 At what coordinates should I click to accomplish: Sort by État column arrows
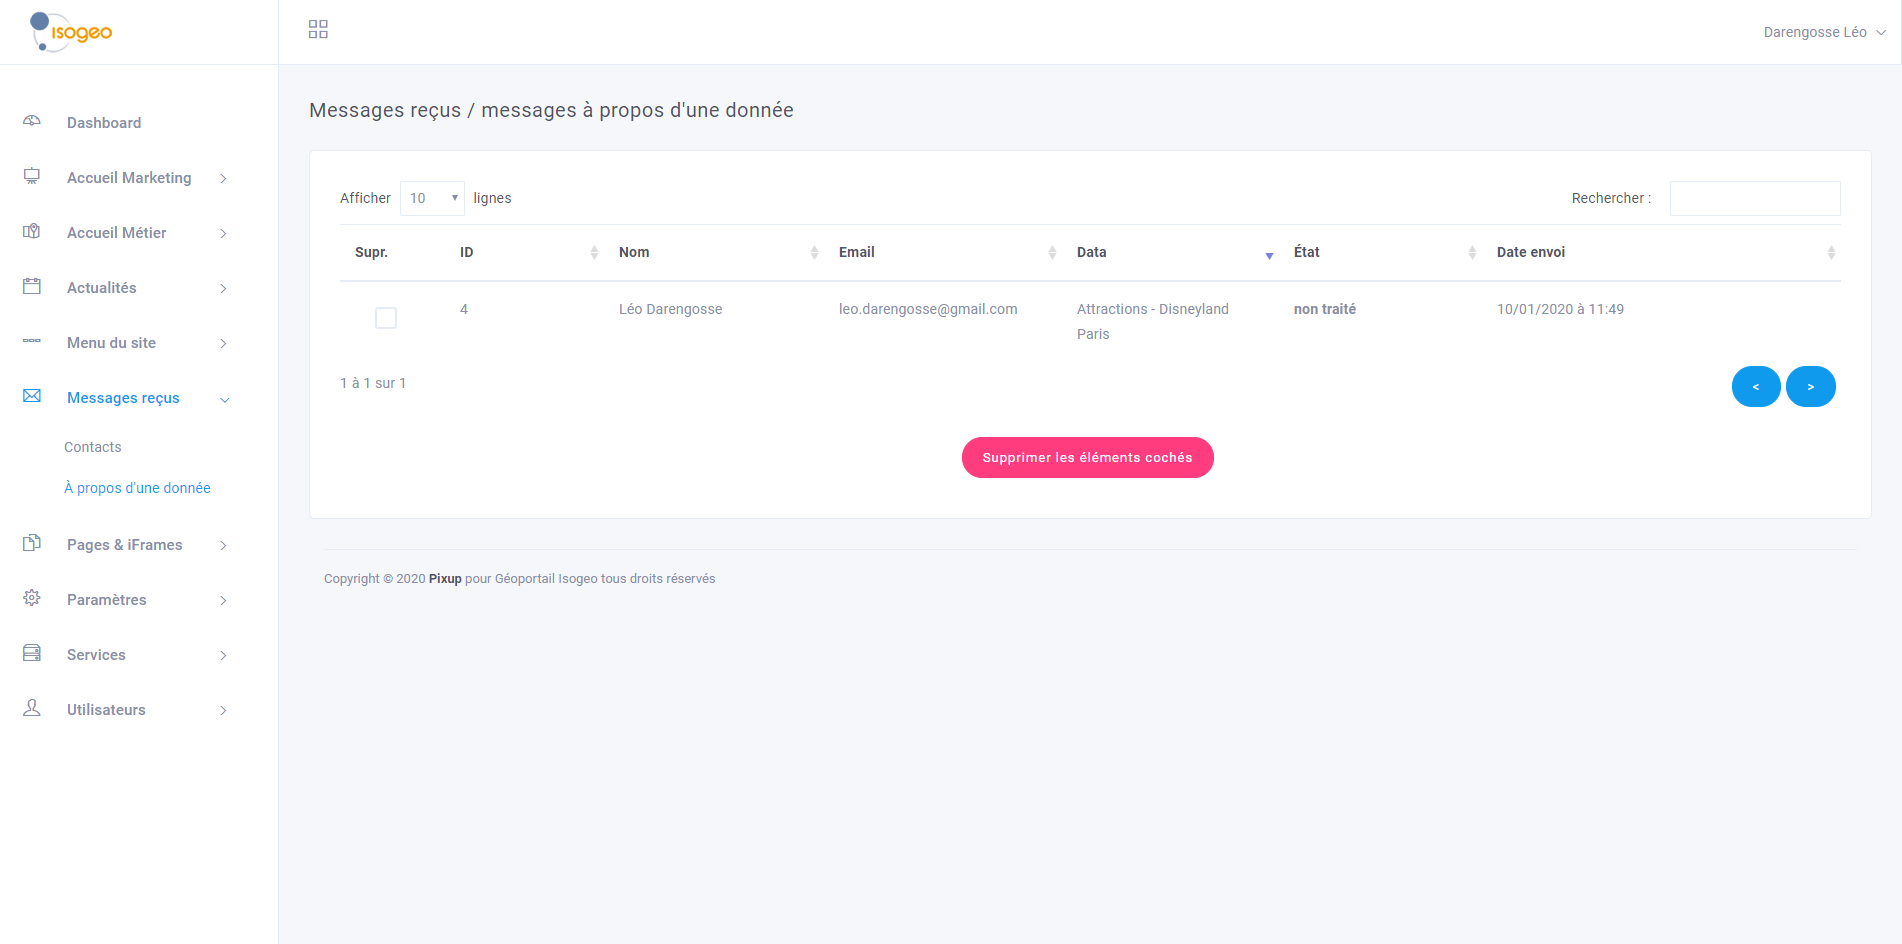(x=1472, y=252)
